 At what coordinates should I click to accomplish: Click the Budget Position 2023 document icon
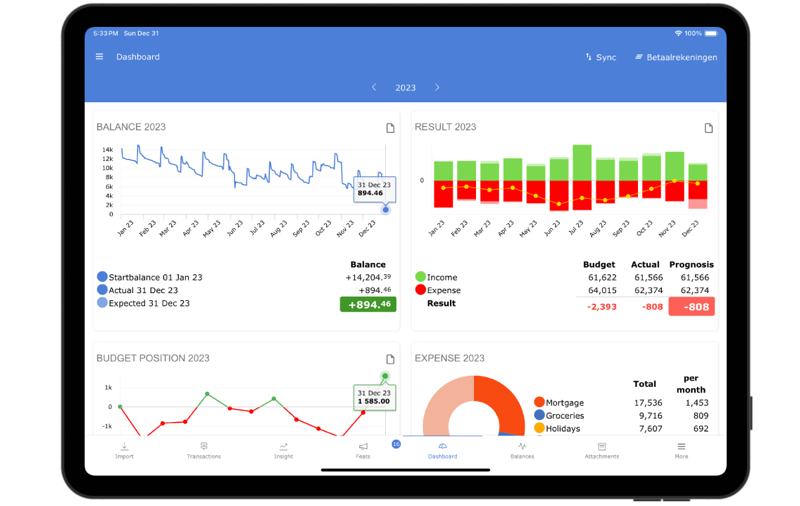390,359
